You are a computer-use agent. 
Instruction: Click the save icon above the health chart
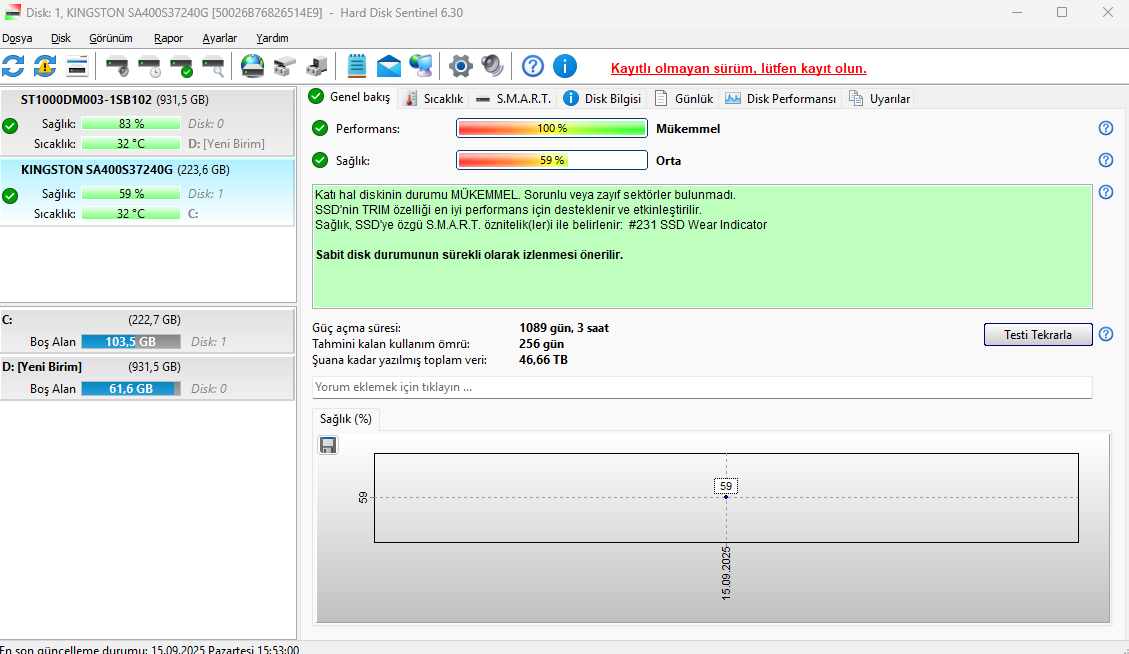pos(328,445)
